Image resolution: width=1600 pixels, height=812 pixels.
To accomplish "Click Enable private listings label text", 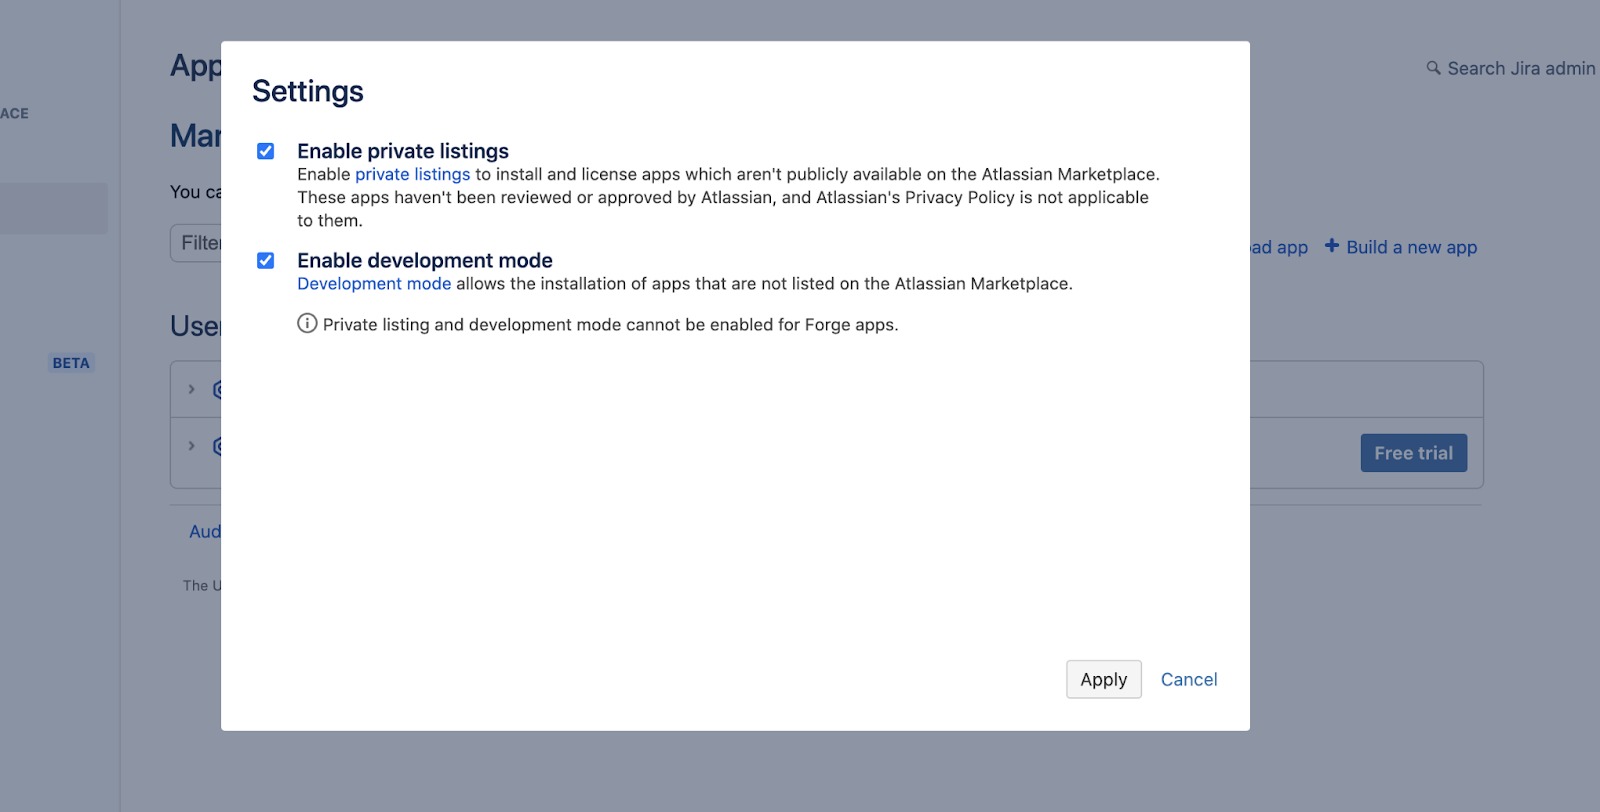I will [x=403, y=151].
